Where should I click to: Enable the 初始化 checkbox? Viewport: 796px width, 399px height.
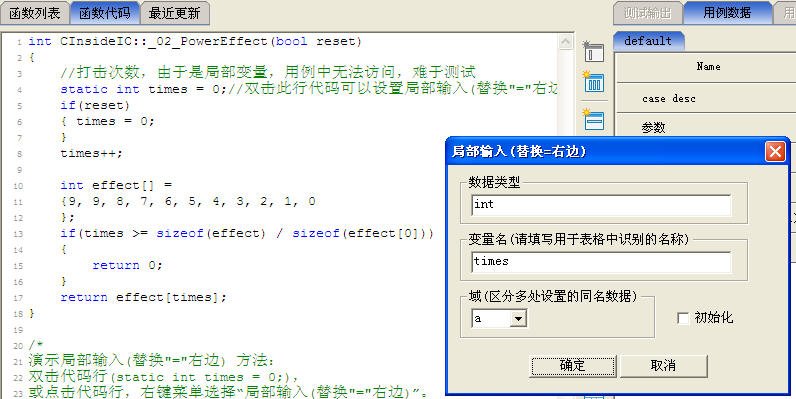click(x=683, y=318)
